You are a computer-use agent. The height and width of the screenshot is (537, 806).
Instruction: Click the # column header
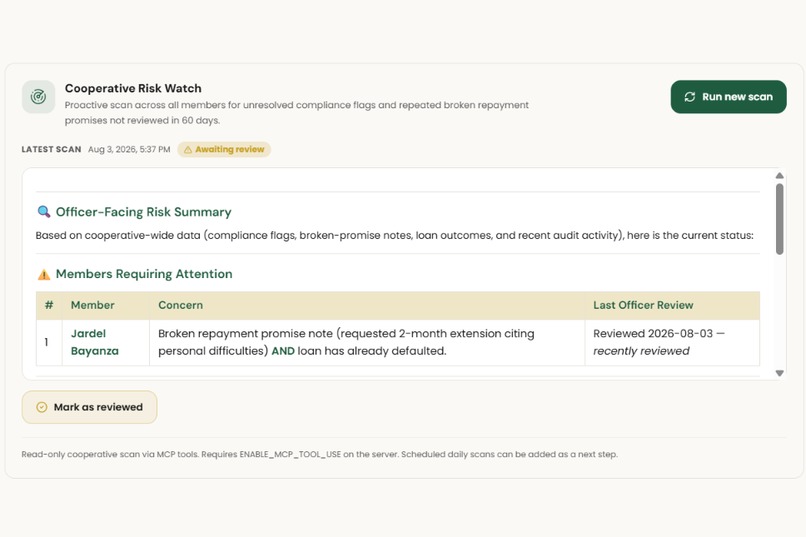point(49,305)
